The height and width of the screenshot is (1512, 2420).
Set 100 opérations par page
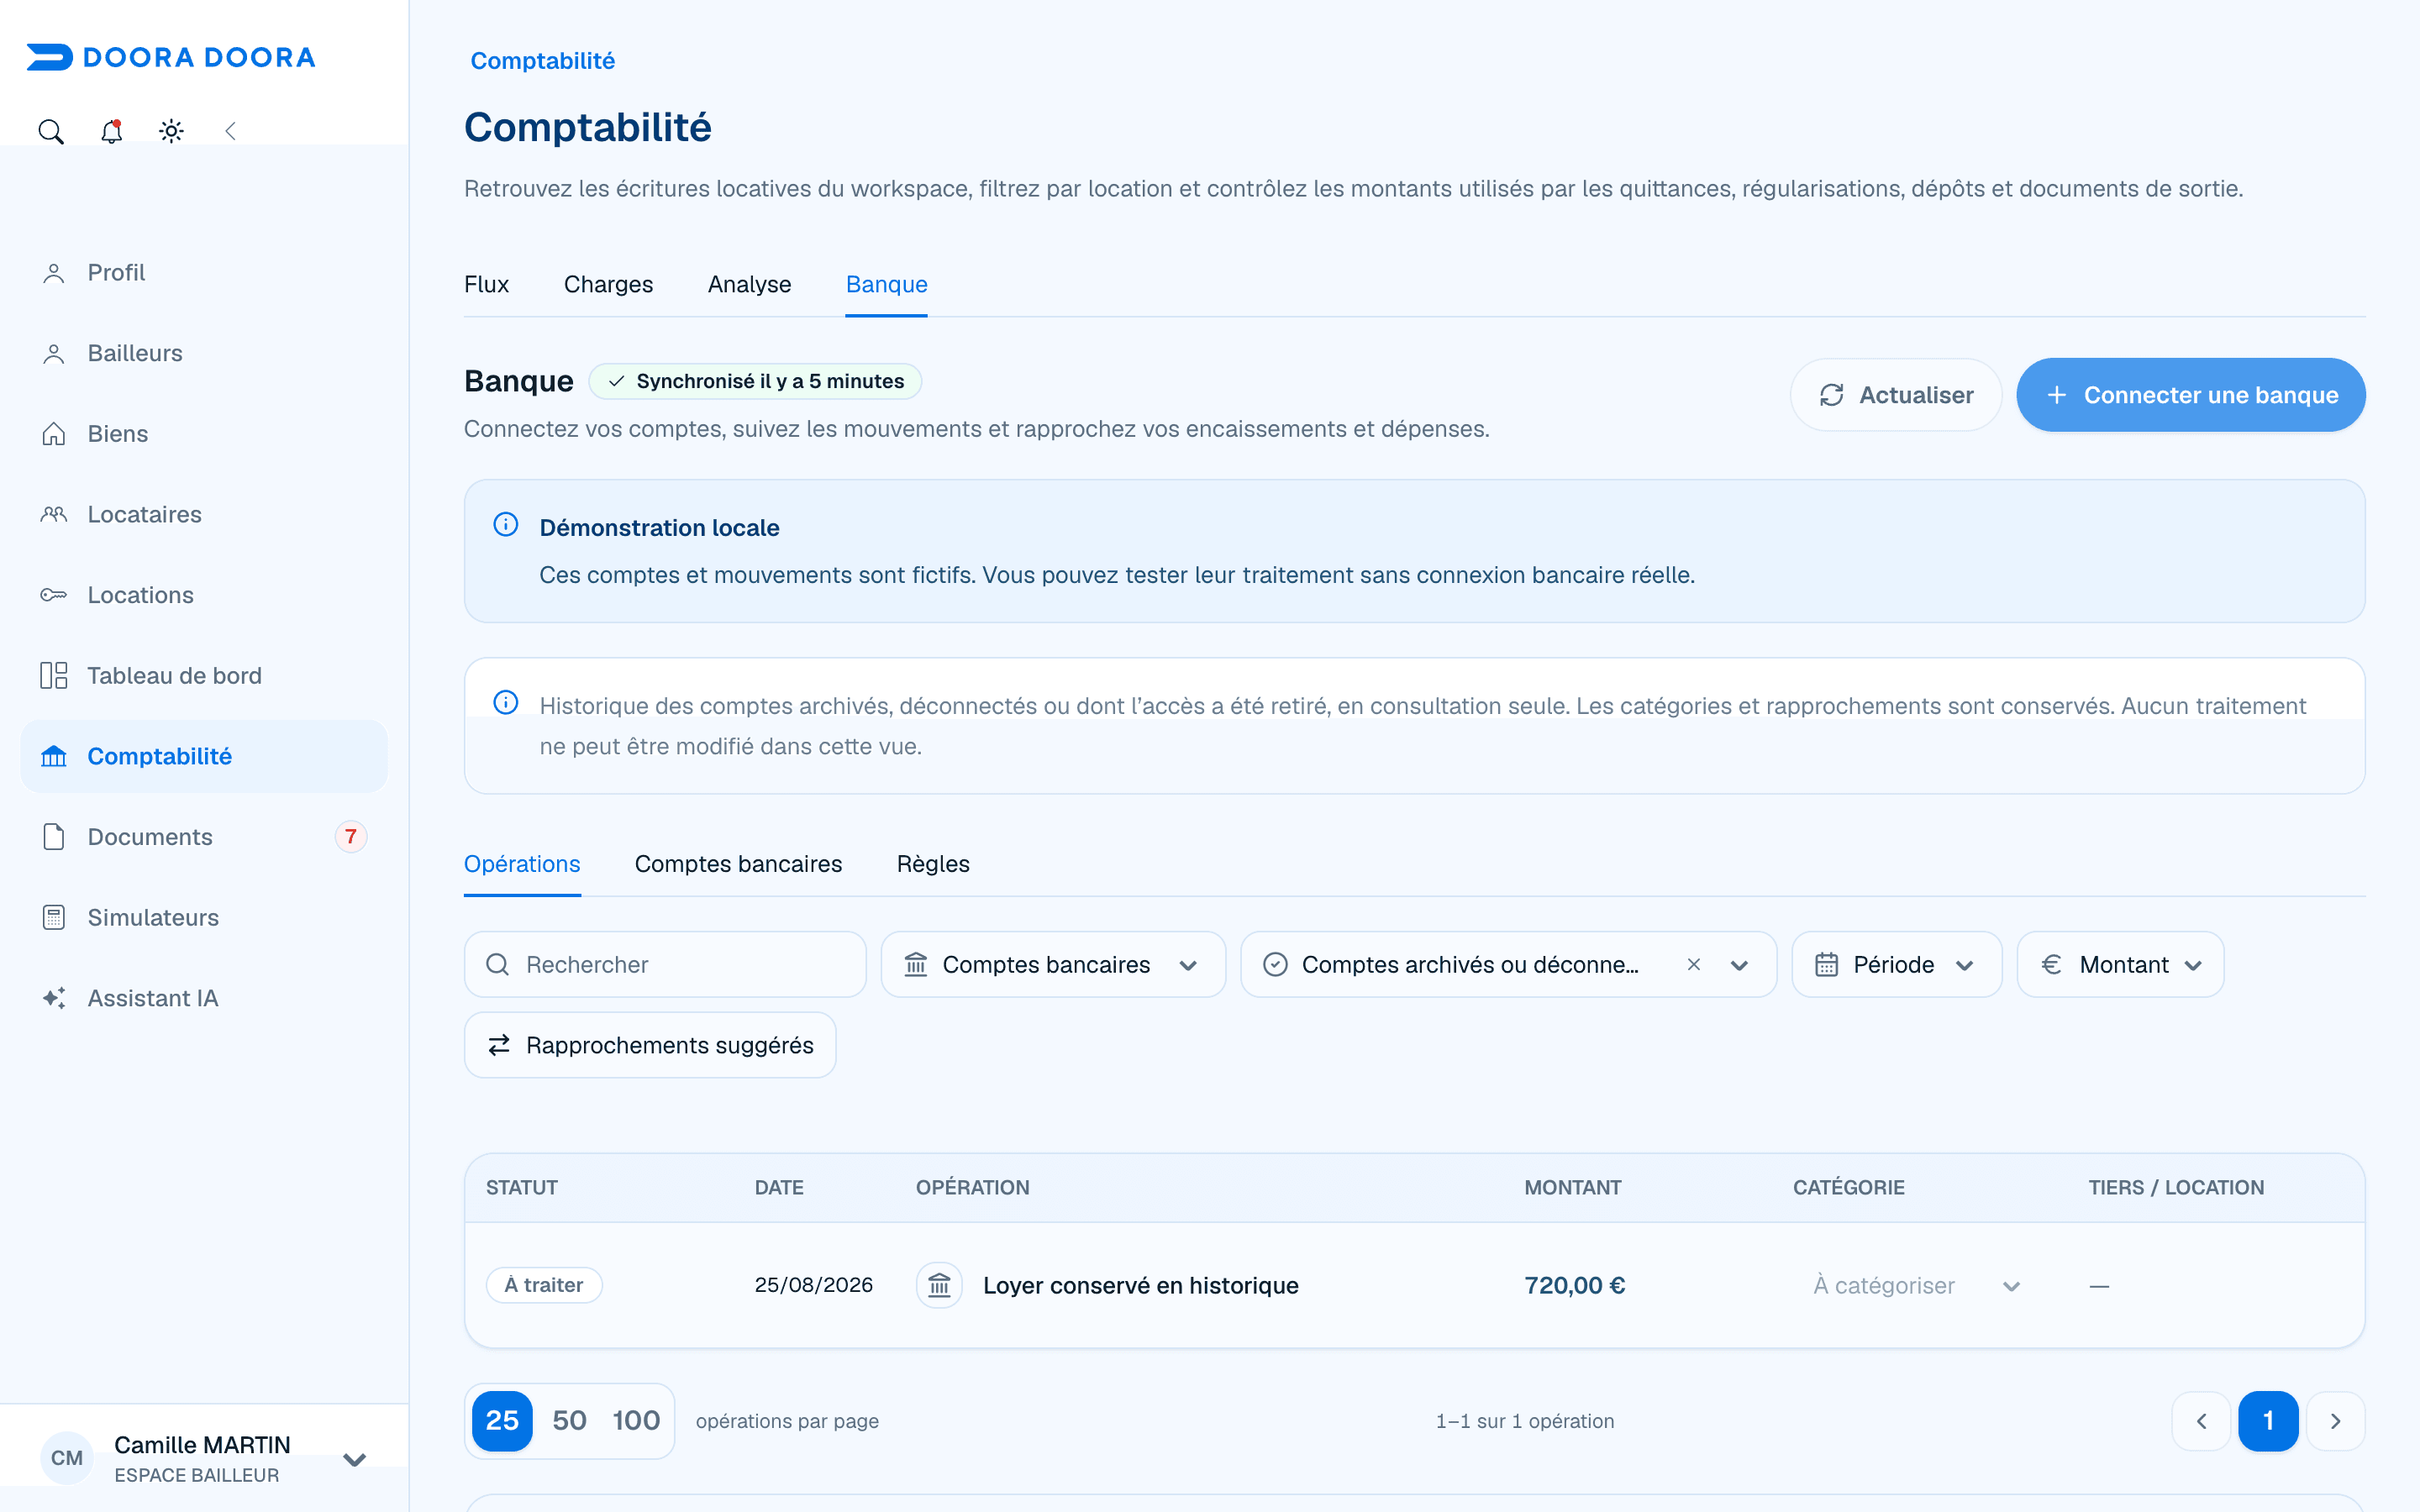[x=636, y=1421]
